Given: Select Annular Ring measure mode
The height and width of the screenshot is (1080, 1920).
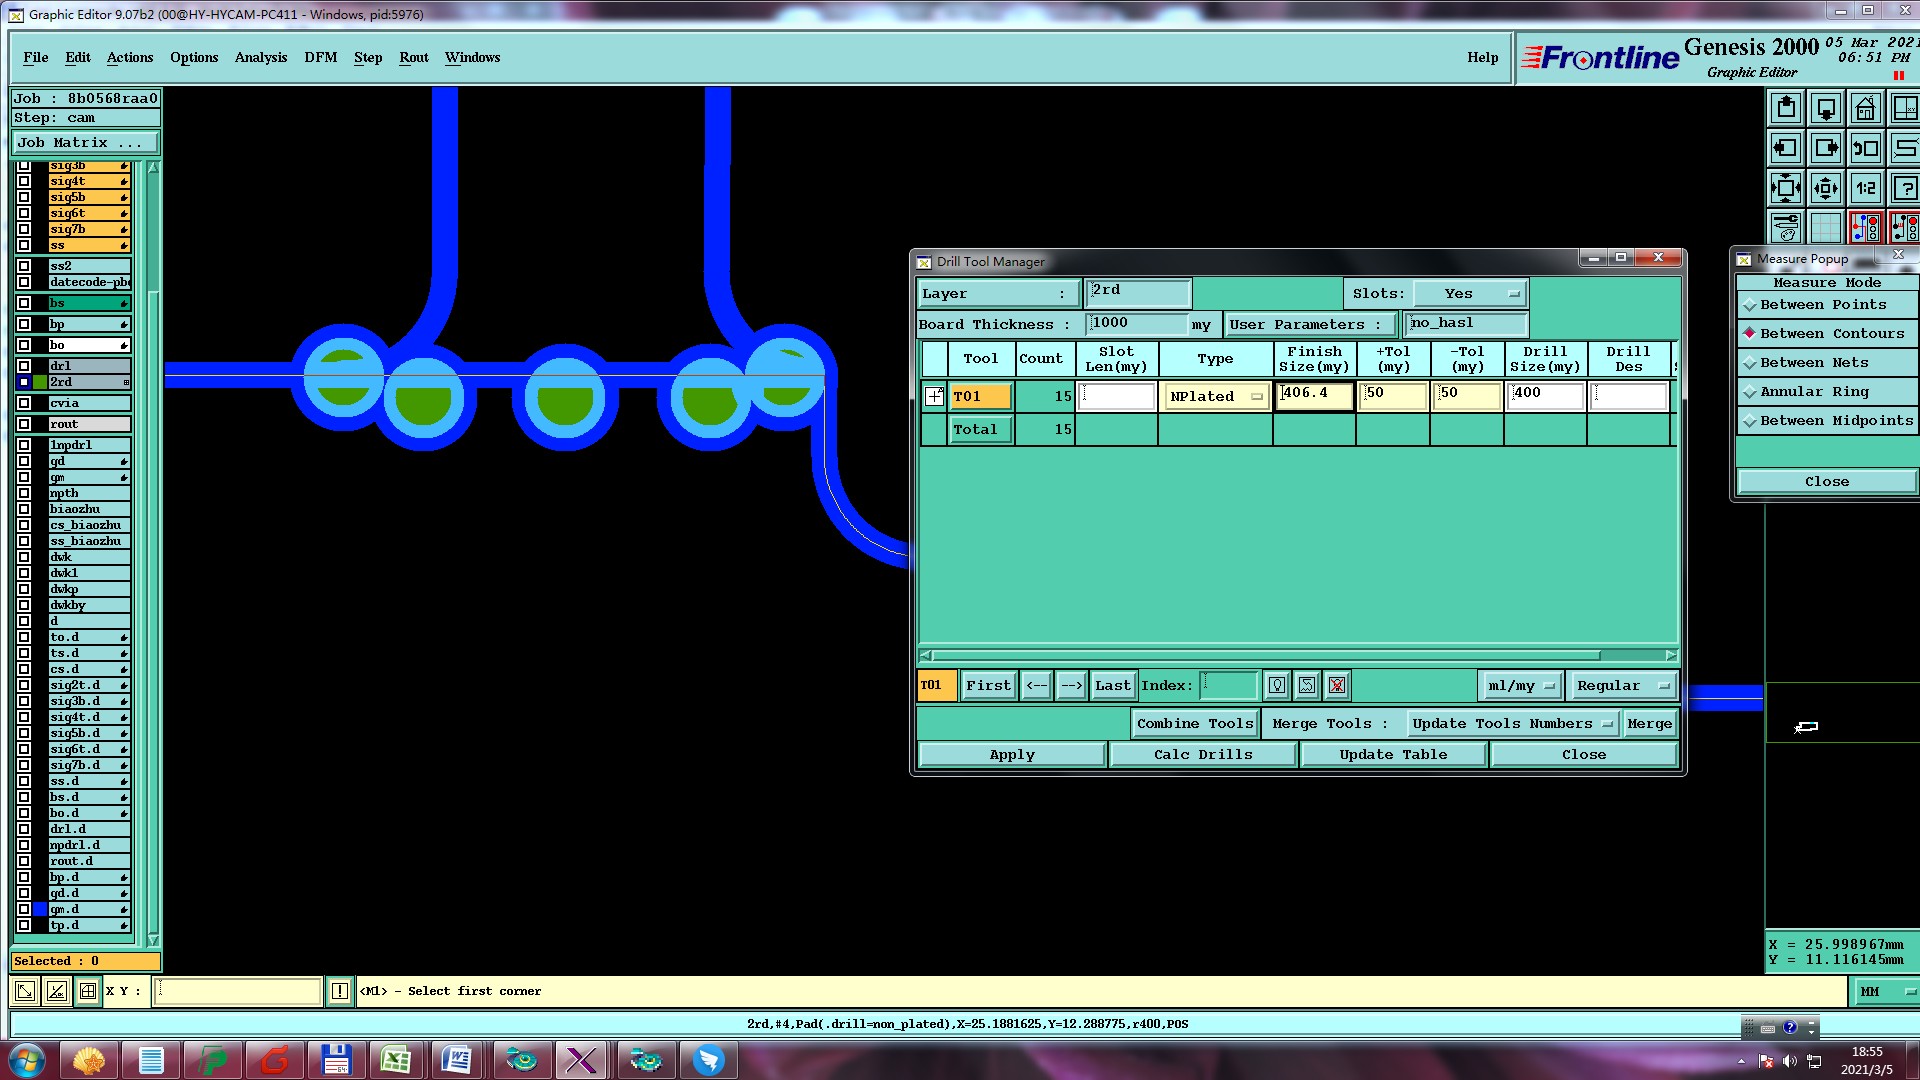Looking at the screenshot, I should (x=1813, y=392).
